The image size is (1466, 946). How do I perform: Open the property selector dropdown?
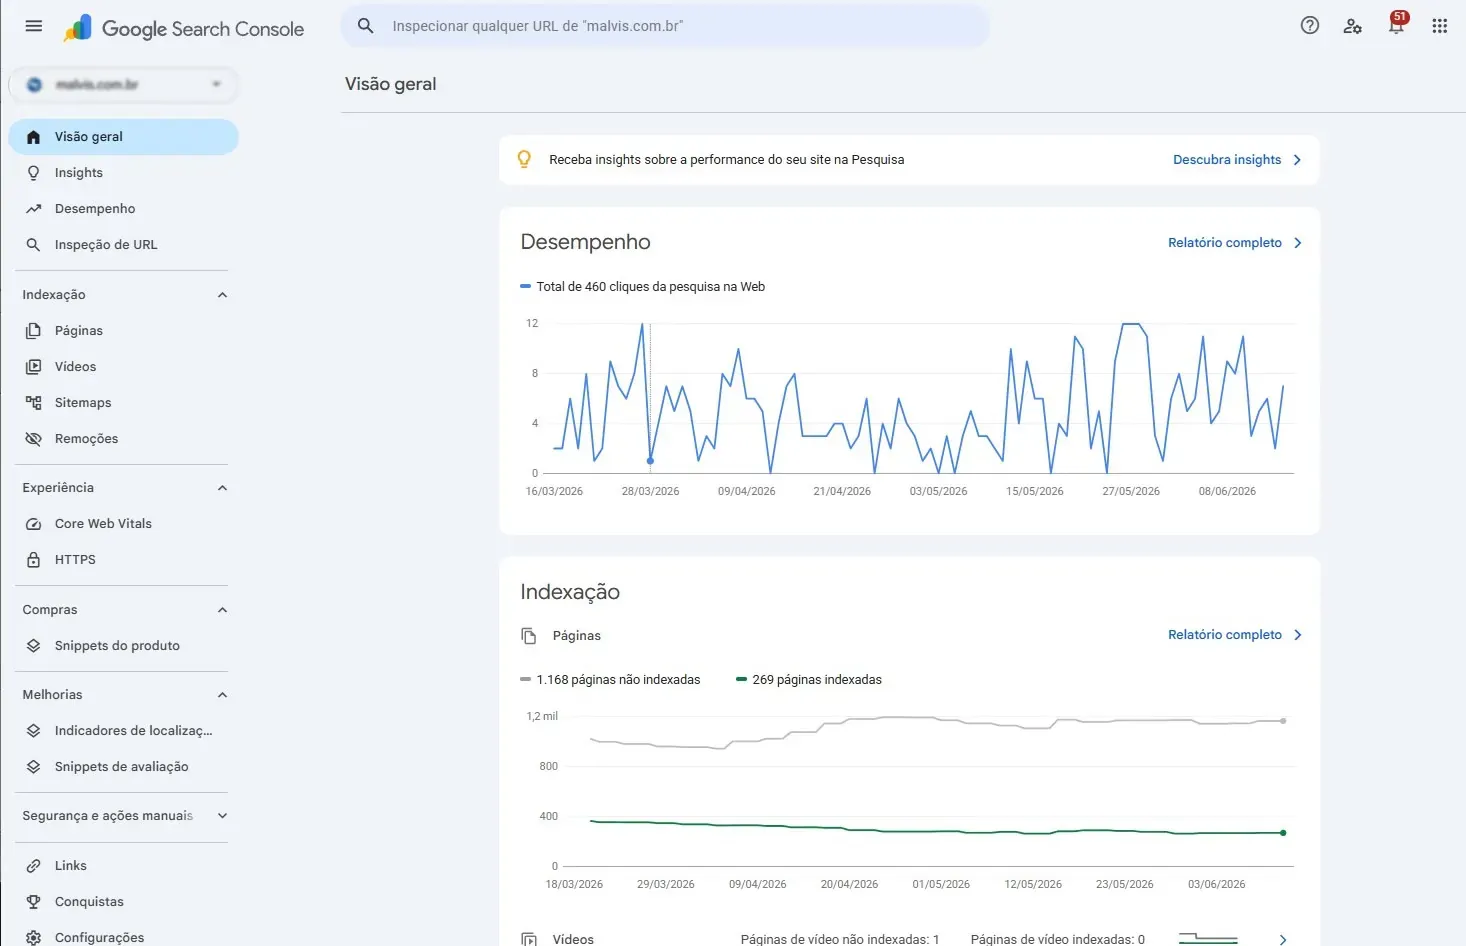coord(123,85)
